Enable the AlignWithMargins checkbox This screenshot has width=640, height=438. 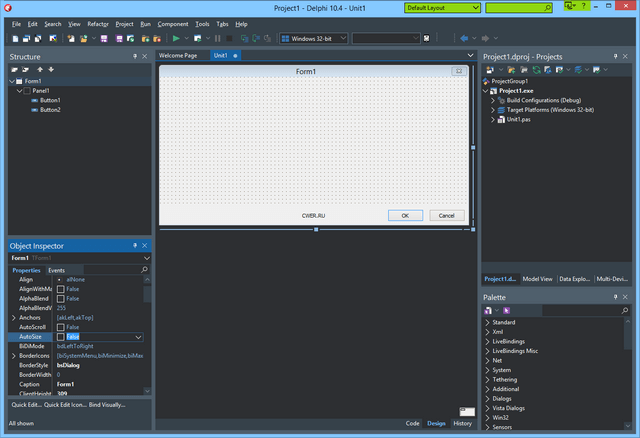click(60, 289)
